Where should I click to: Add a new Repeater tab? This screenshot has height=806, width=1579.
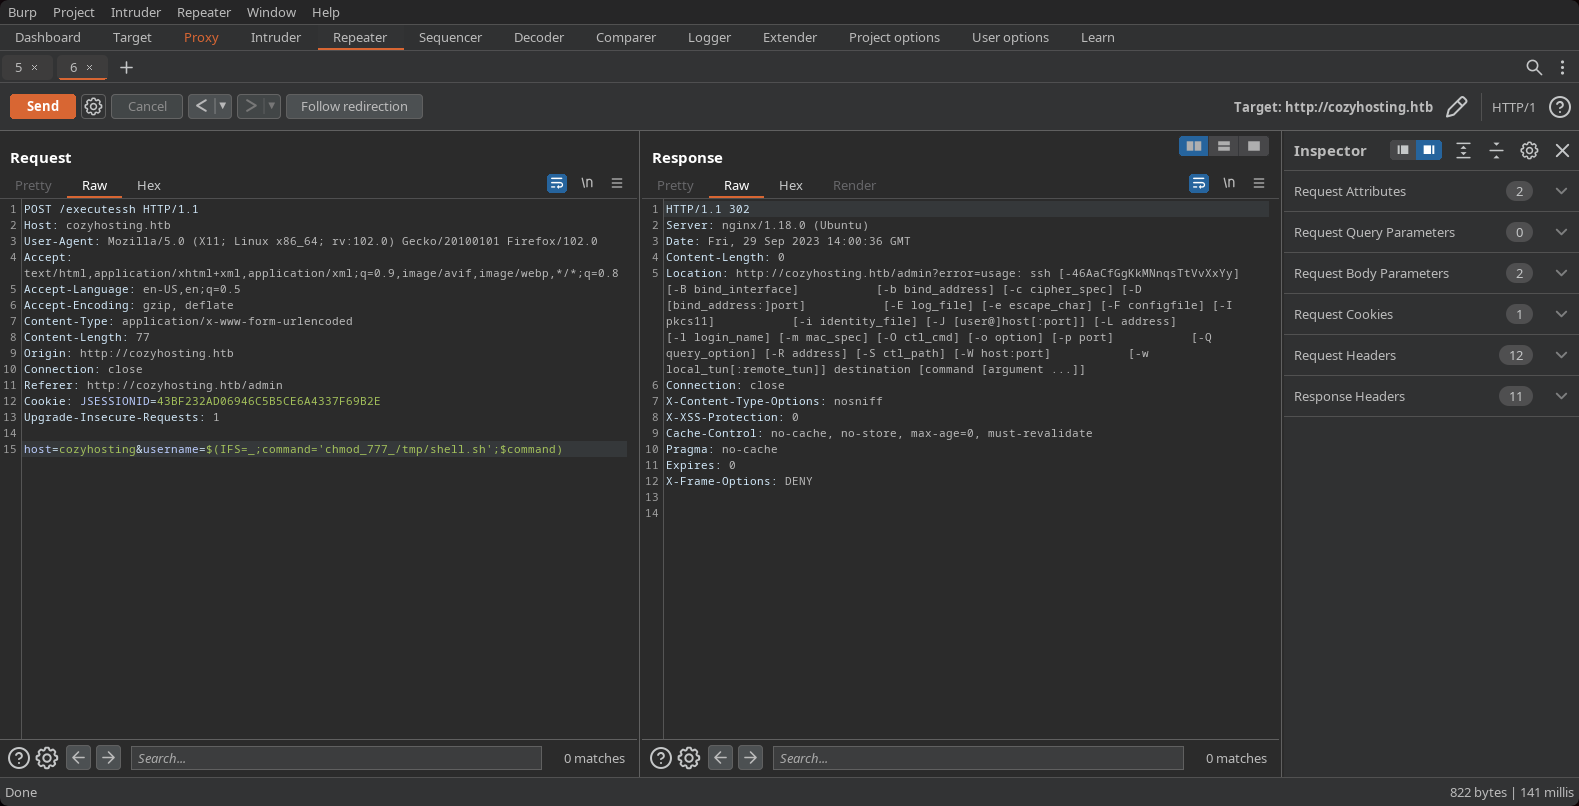pyautogui.click(x=126, y=67)
